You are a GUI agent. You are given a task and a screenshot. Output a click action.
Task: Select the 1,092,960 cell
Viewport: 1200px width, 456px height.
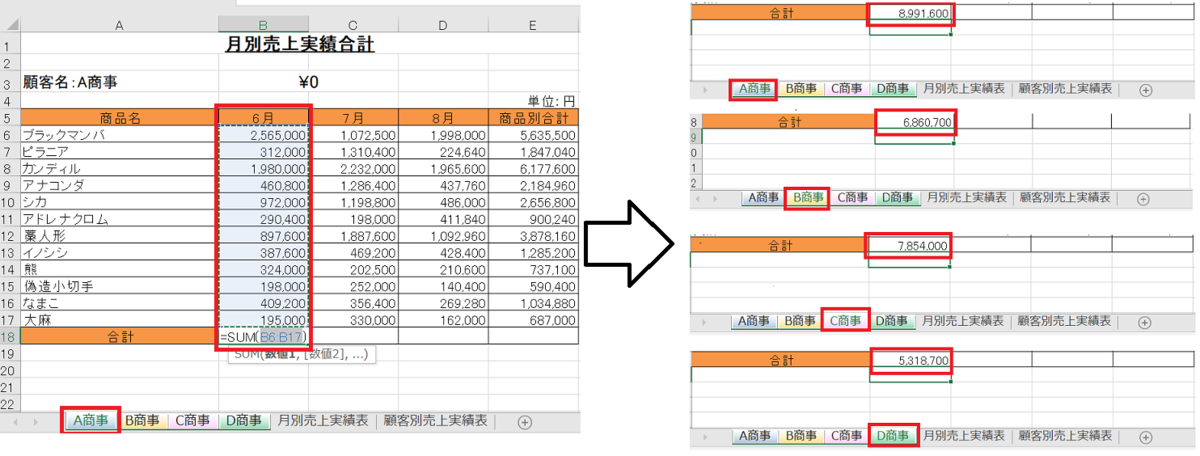(x=442, y=236)
